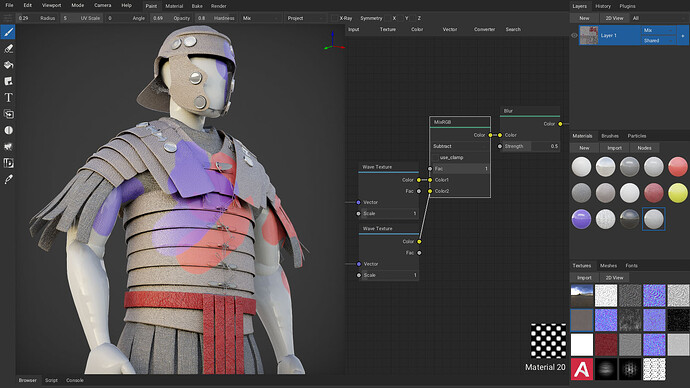The image size is (690, 388).
Task: Adjust Blur node Strength slider
Action: tap(531, 146)
